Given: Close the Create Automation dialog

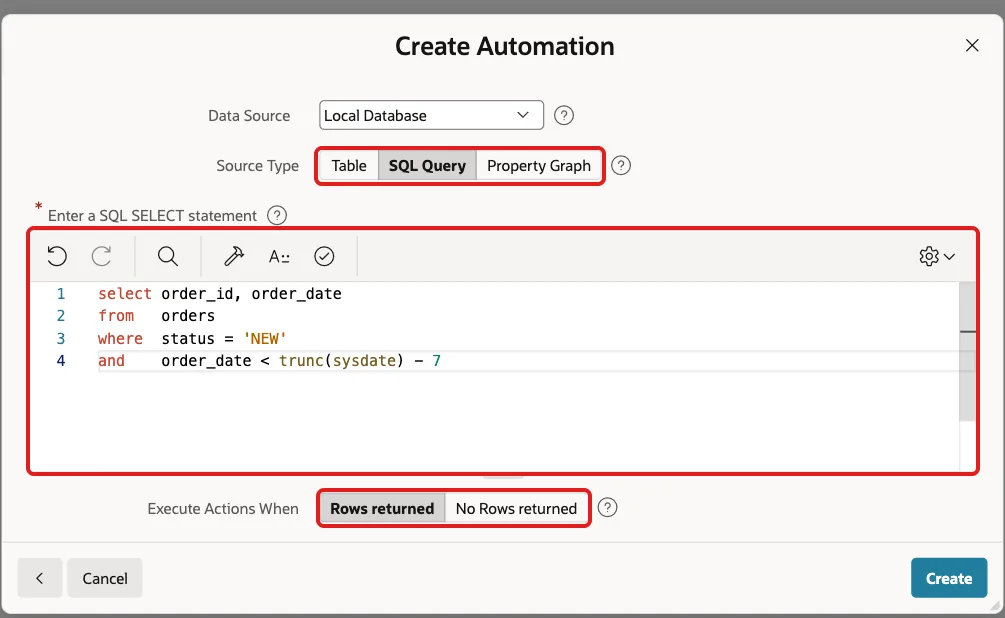Looking at the screenshot, I should point(972,46).
